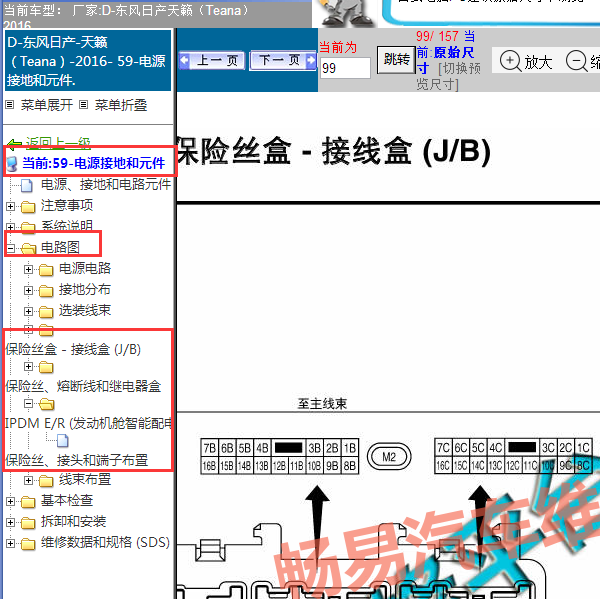This screenshot has width=600, height=599.
Task: Select IPDM E/R (发动机舱智能配电) item
Action: coord(88,423)
